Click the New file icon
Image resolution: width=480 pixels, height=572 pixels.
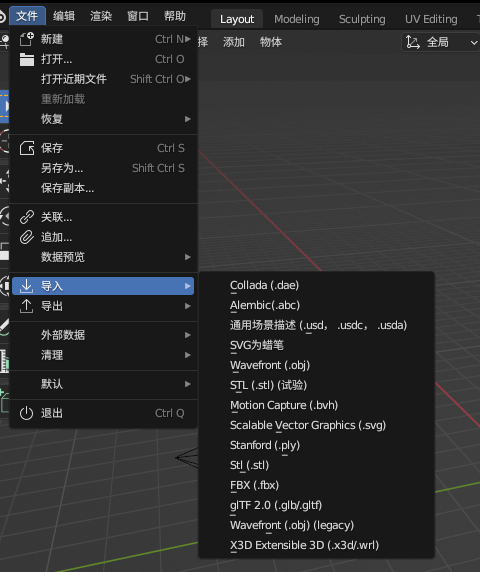click(27, 39)
